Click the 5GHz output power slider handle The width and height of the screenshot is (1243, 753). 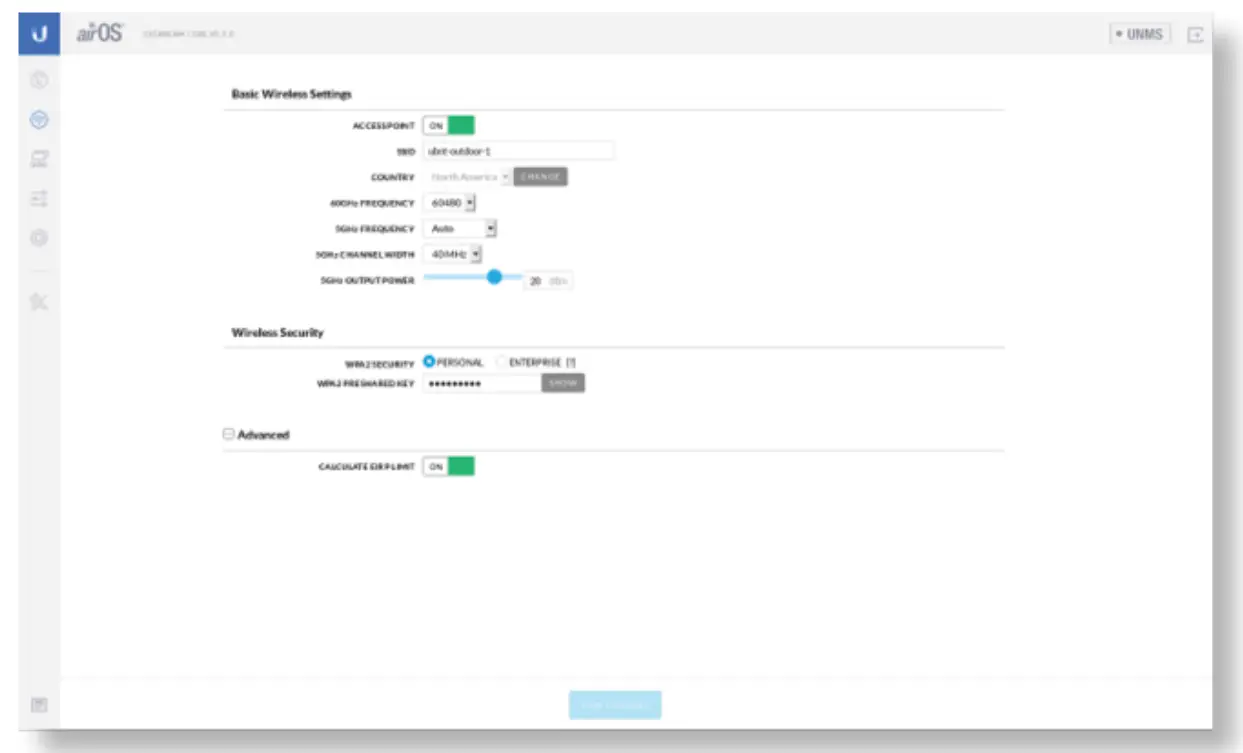(x=494, y=278)
